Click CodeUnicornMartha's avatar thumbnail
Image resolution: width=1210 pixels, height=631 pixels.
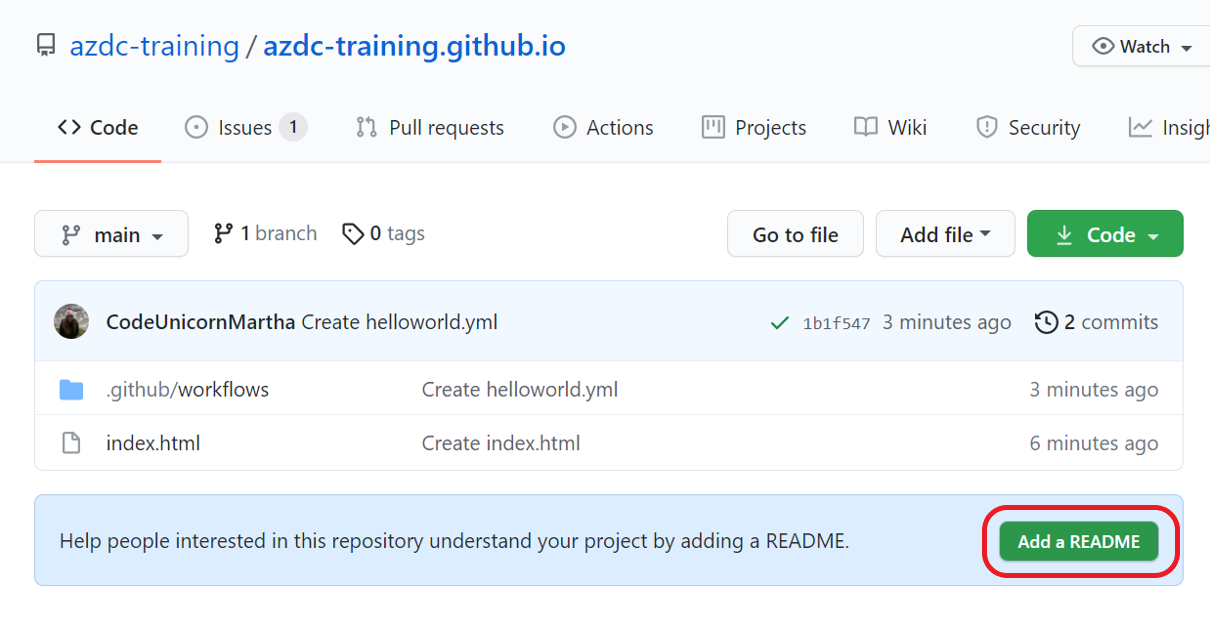pyautogui.click(x=70, y=321)
